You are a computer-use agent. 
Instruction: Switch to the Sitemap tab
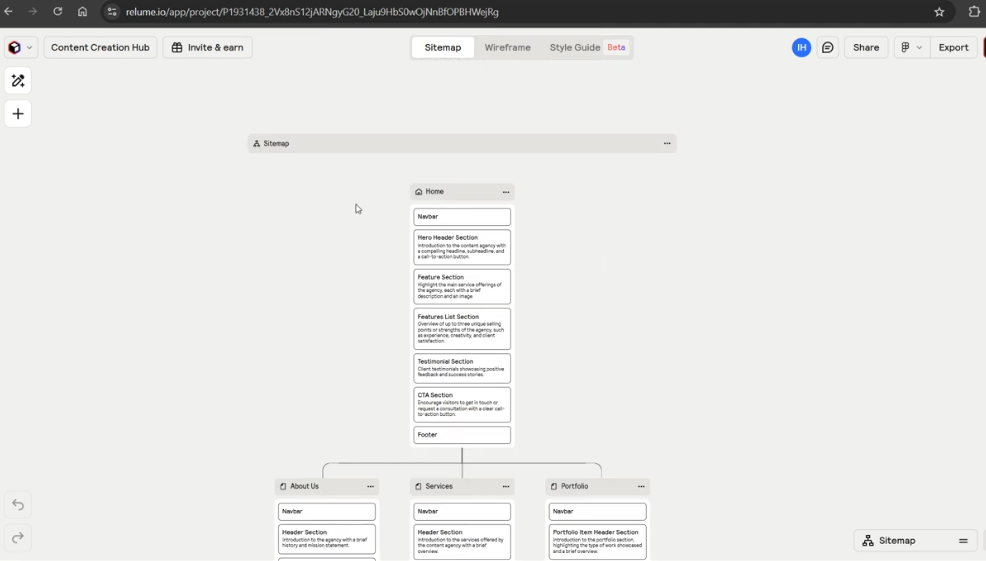443,48
